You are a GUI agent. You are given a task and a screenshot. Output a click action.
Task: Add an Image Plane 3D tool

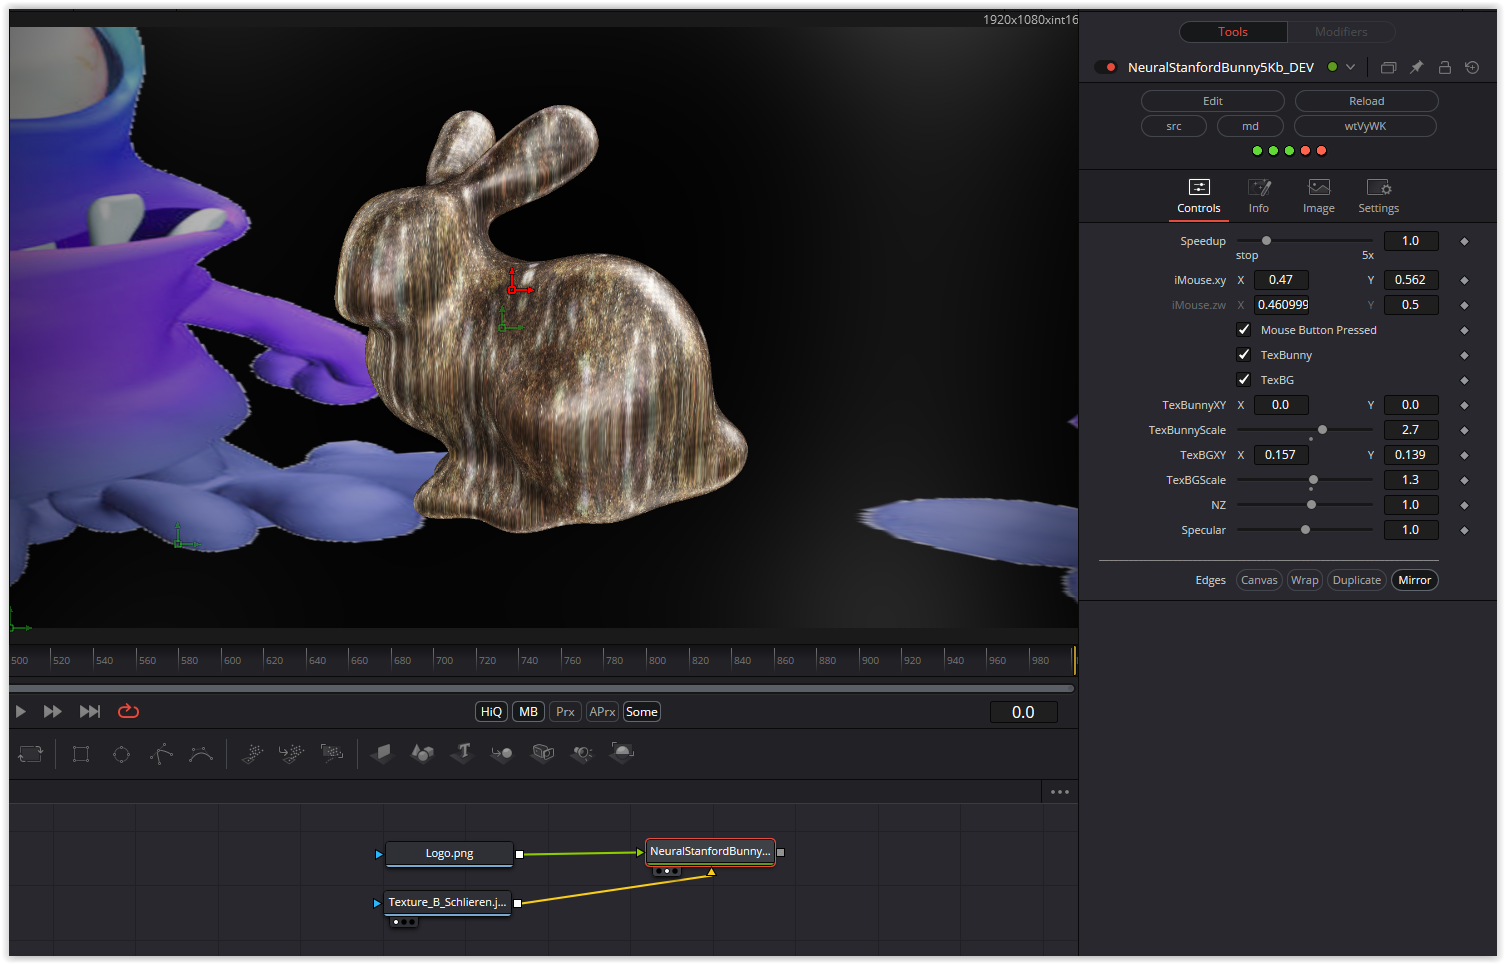click(x=382, y=754)
